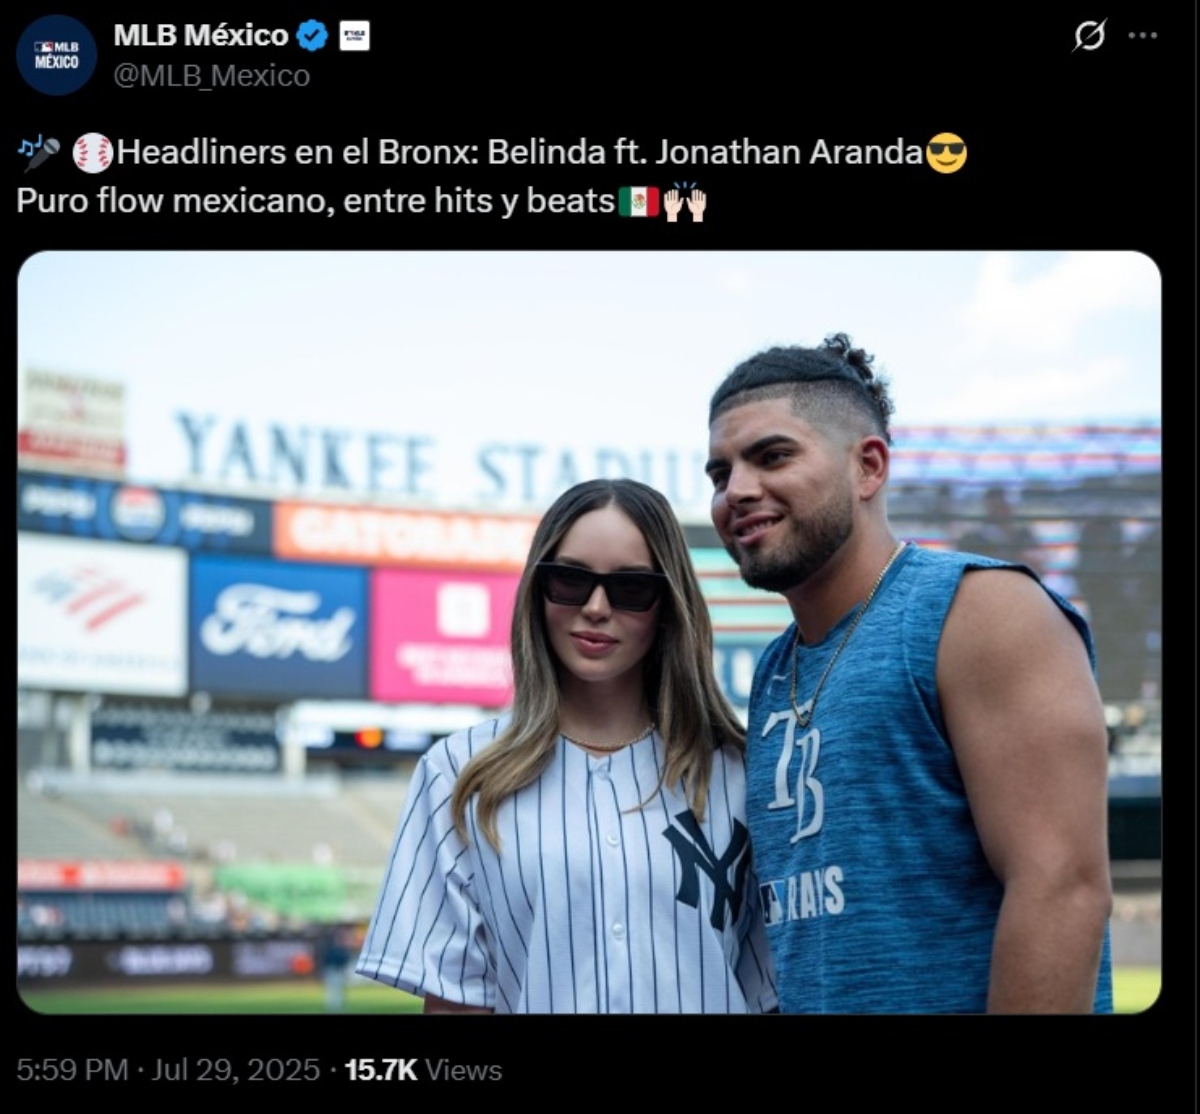1200x1114 pixels.
Task: Click the sunglasses smiley emoji after Aranda
Action: pos(946,153)
